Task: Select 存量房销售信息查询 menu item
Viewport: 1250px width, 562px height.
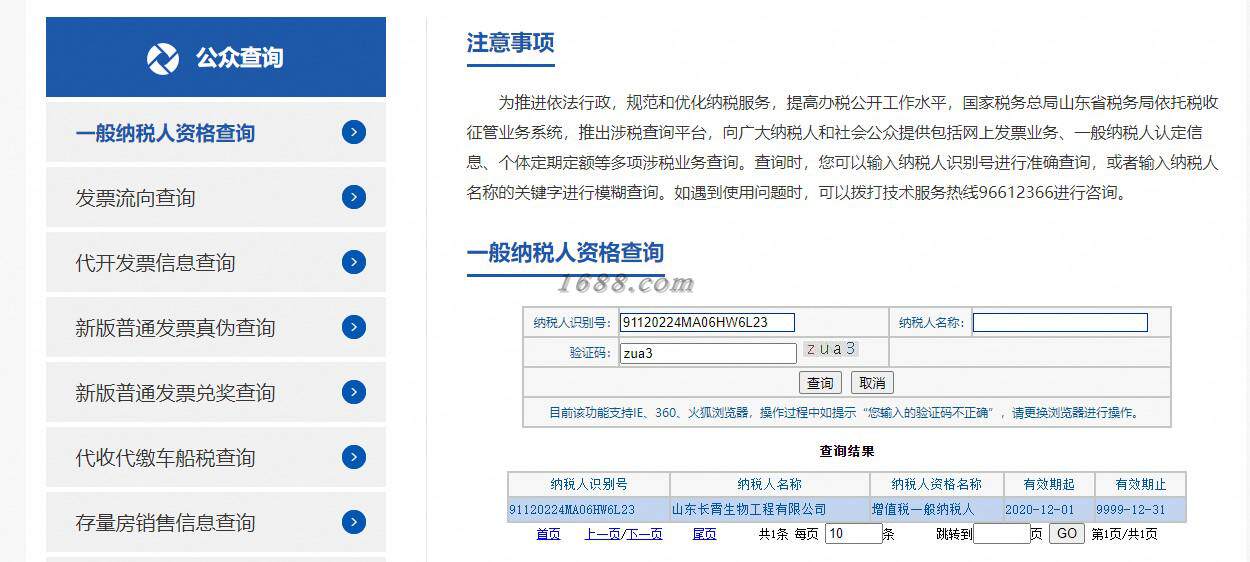Action: click(x=216, y=522)
